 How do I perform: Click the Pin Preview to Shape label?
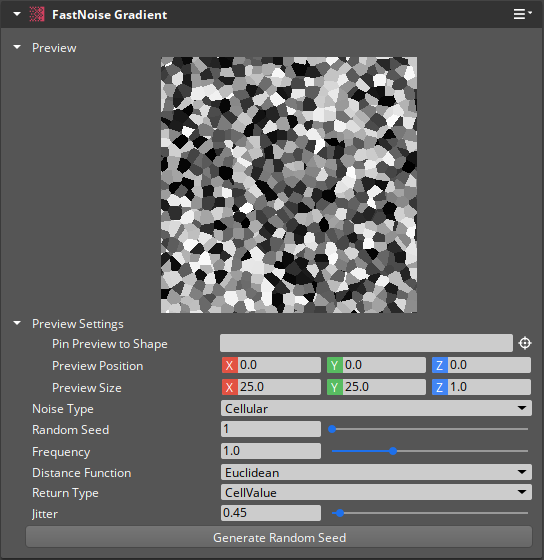110,344
